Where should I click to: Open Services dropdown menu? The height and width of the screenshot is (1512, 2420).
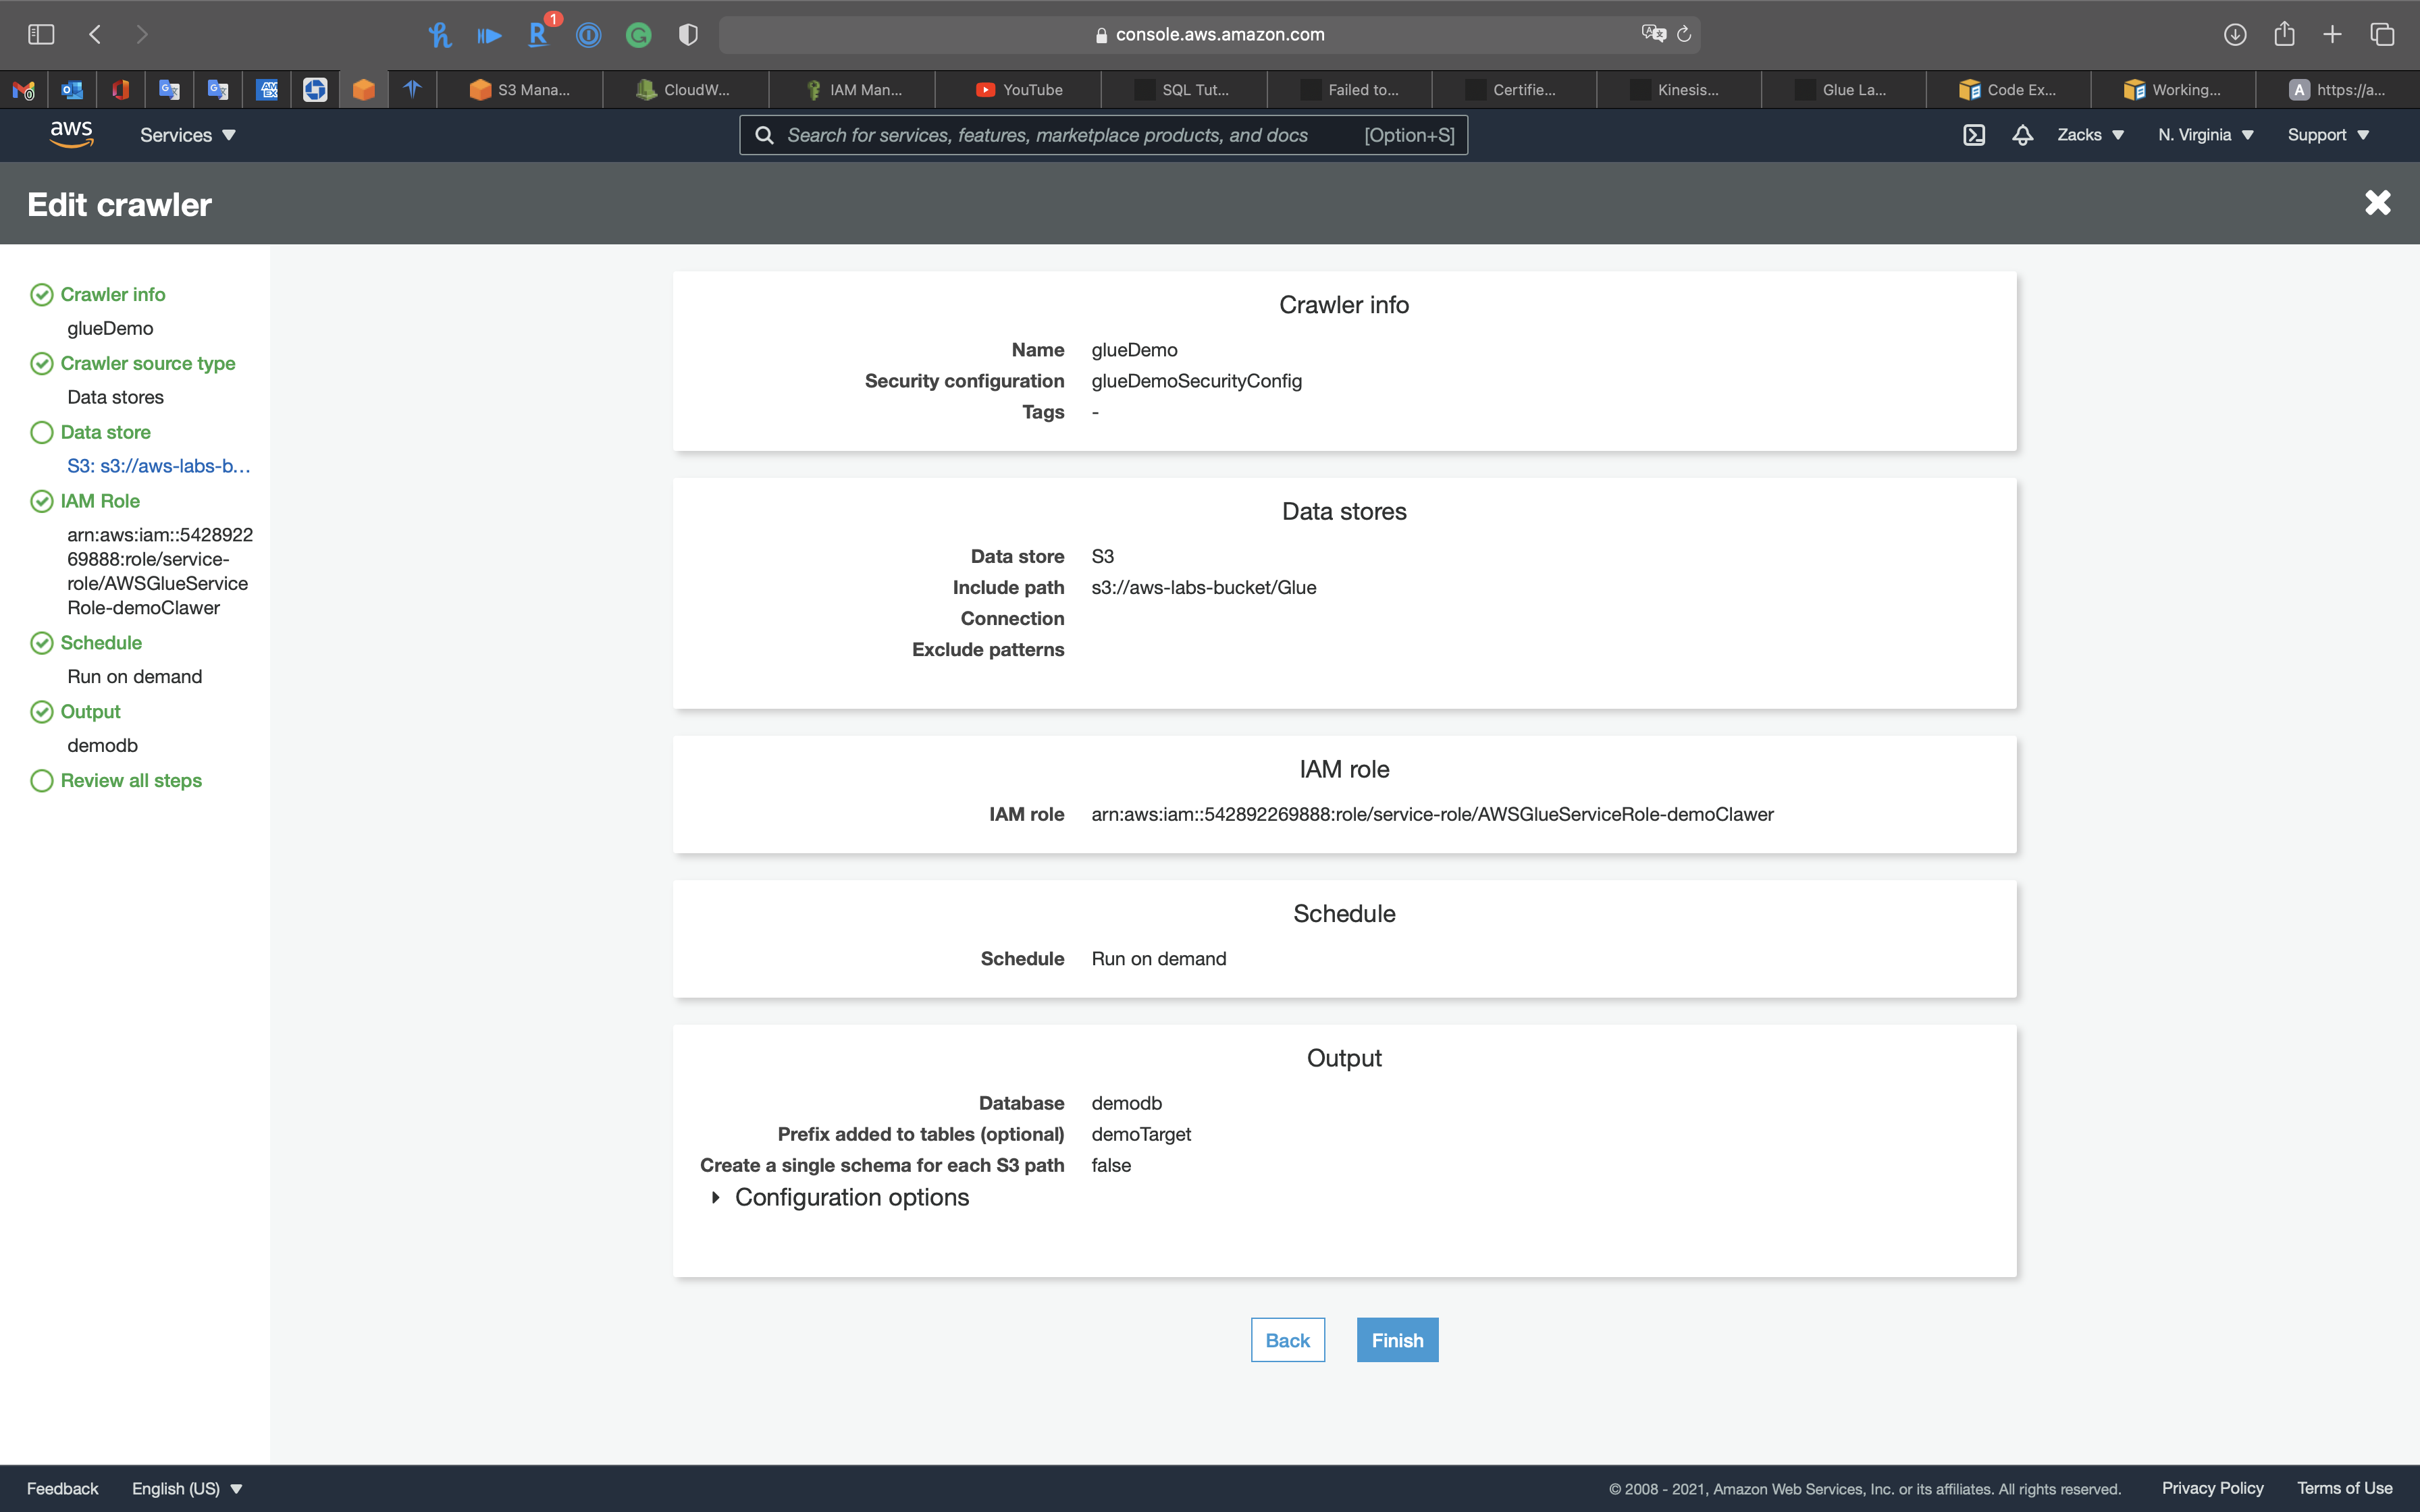(187, 135)
